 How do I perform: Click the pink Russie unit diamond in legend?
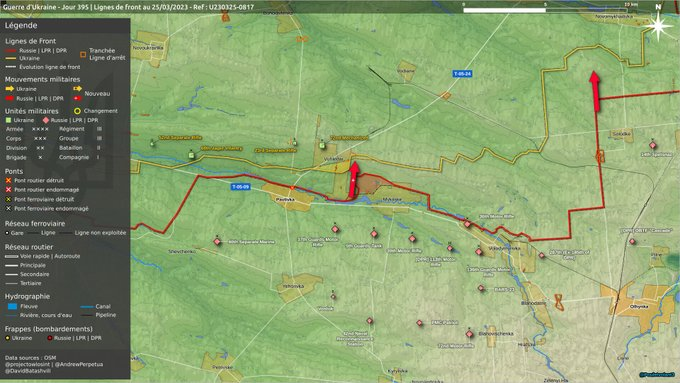click(46, 120)
